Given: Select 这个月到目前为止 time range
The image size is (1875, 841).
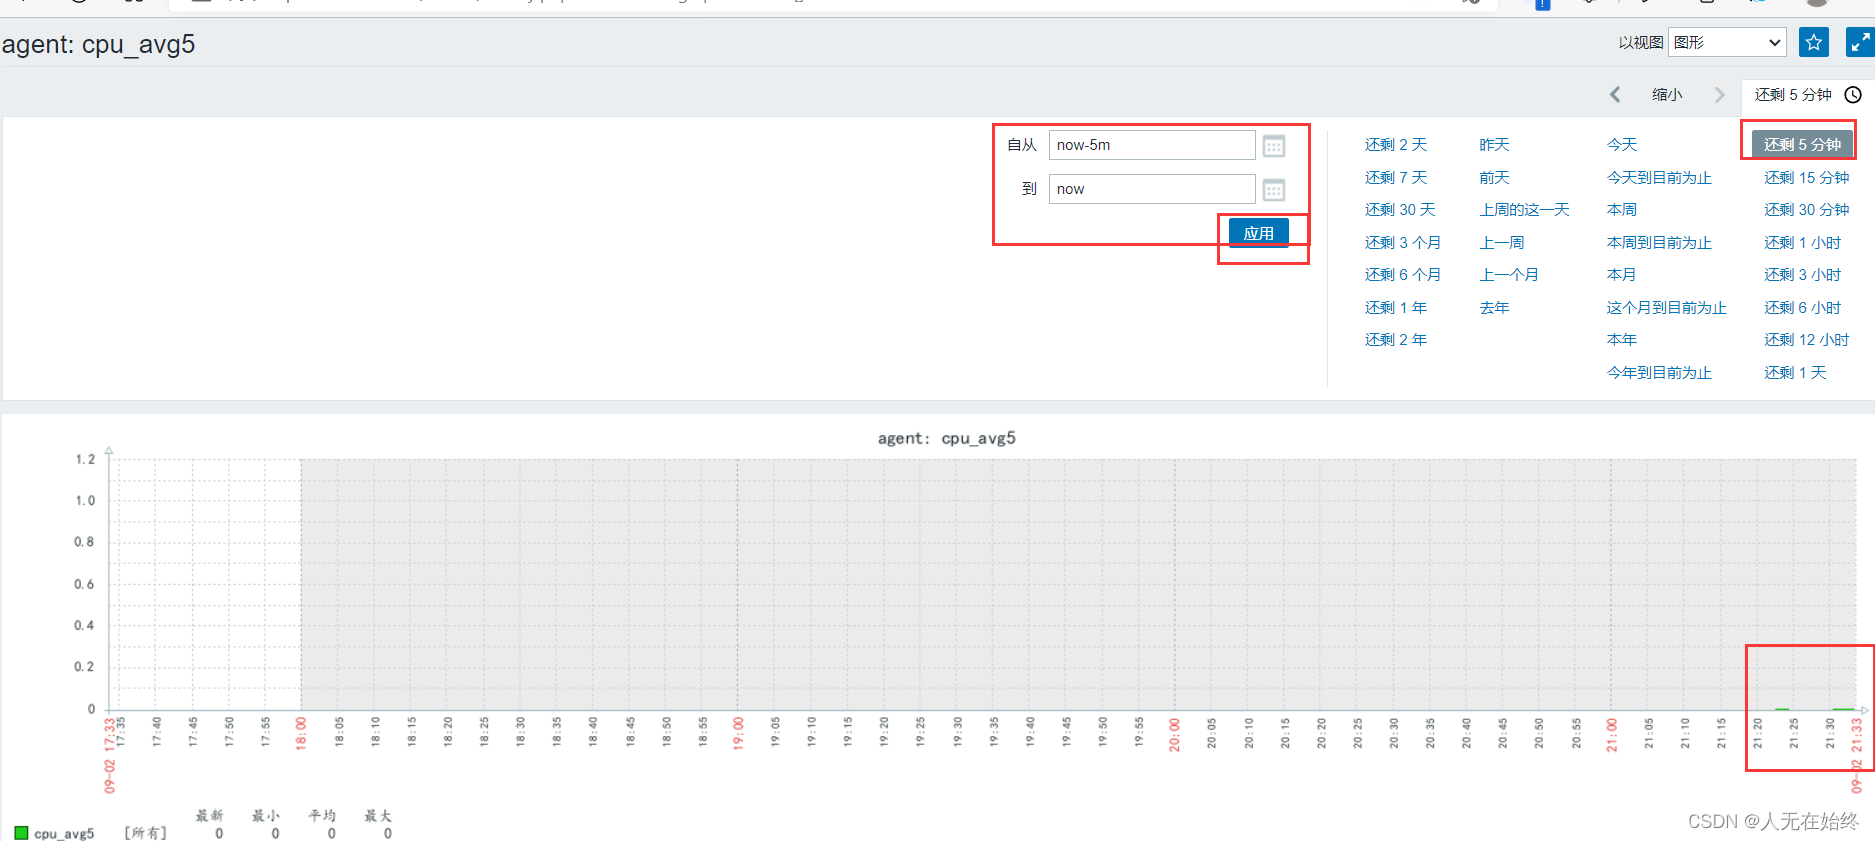Looking at the screenshot, I should click(1667, 307).
